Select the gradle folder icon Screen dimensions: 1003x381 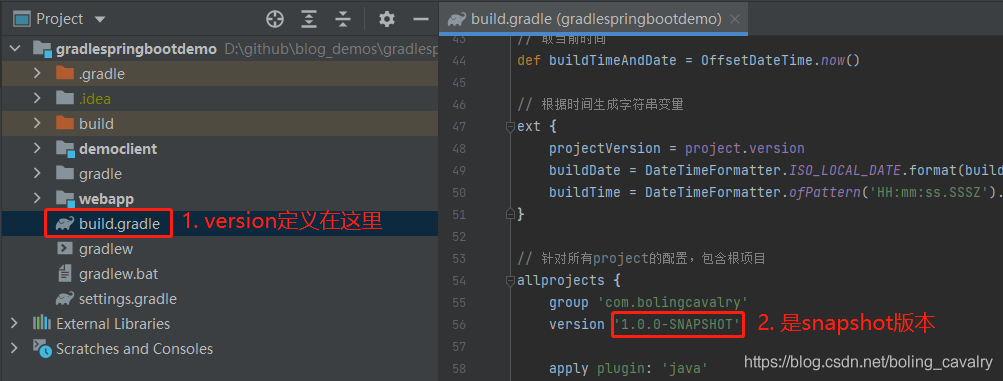pyautogui.click(x=65, y=173)
